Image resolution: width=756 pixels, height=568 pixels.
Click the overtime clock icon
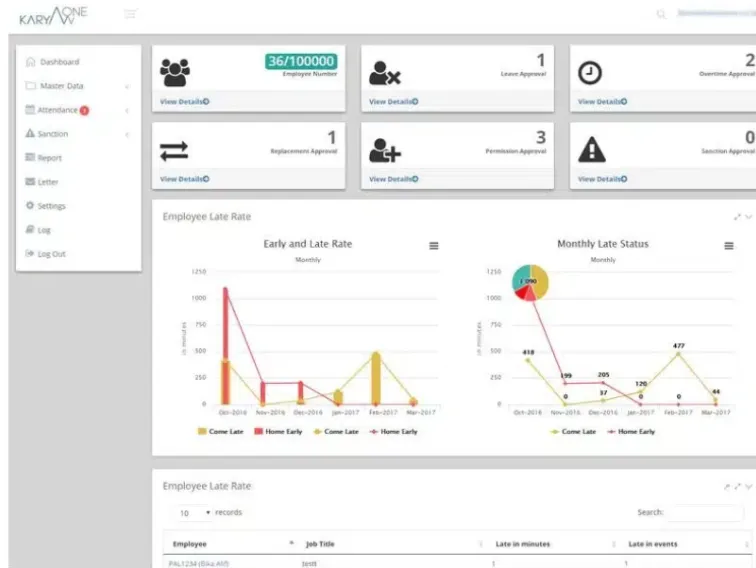pos(592,72)
